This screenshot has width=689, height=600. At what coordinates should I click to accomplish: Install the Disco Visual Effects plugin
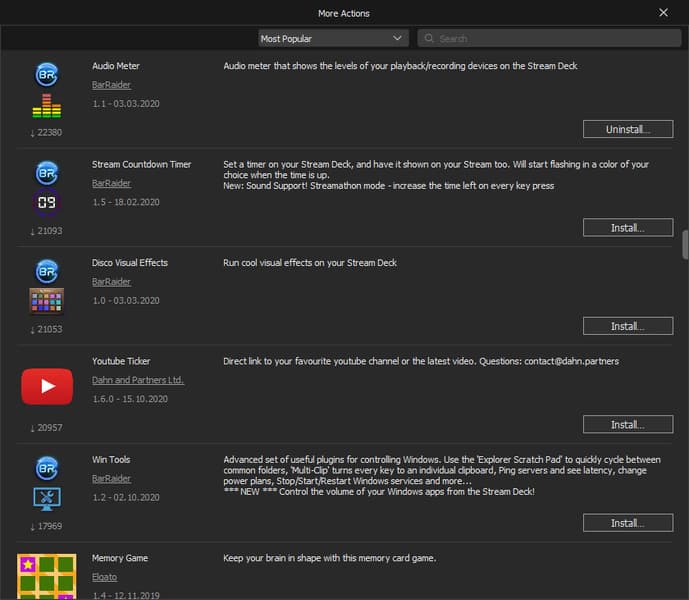628,326
